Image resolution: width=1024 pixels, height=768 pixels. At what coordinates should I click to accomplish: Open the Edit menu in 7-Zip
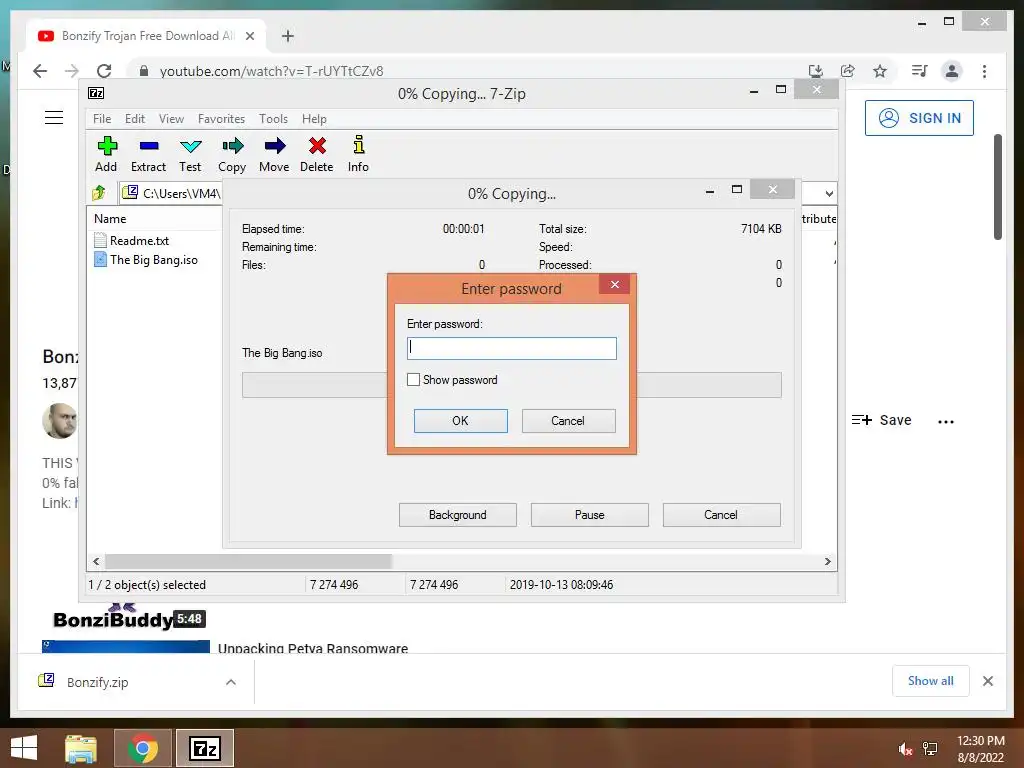(135, 119)
